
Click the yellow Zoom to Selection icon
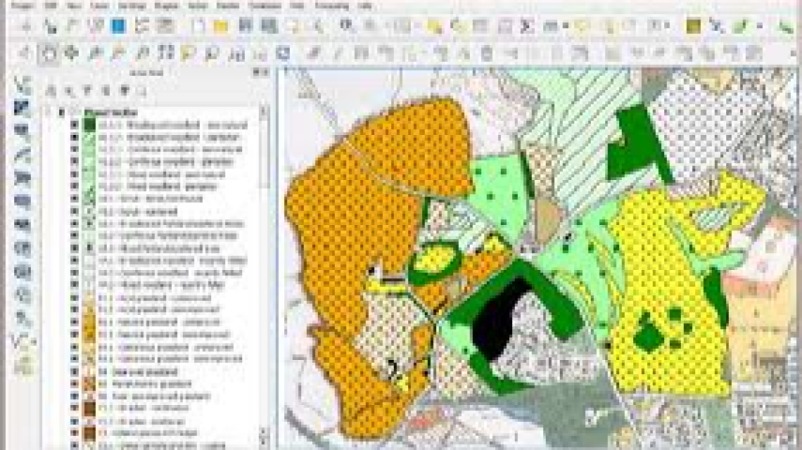pyautogui.click(x=188, y=53)
